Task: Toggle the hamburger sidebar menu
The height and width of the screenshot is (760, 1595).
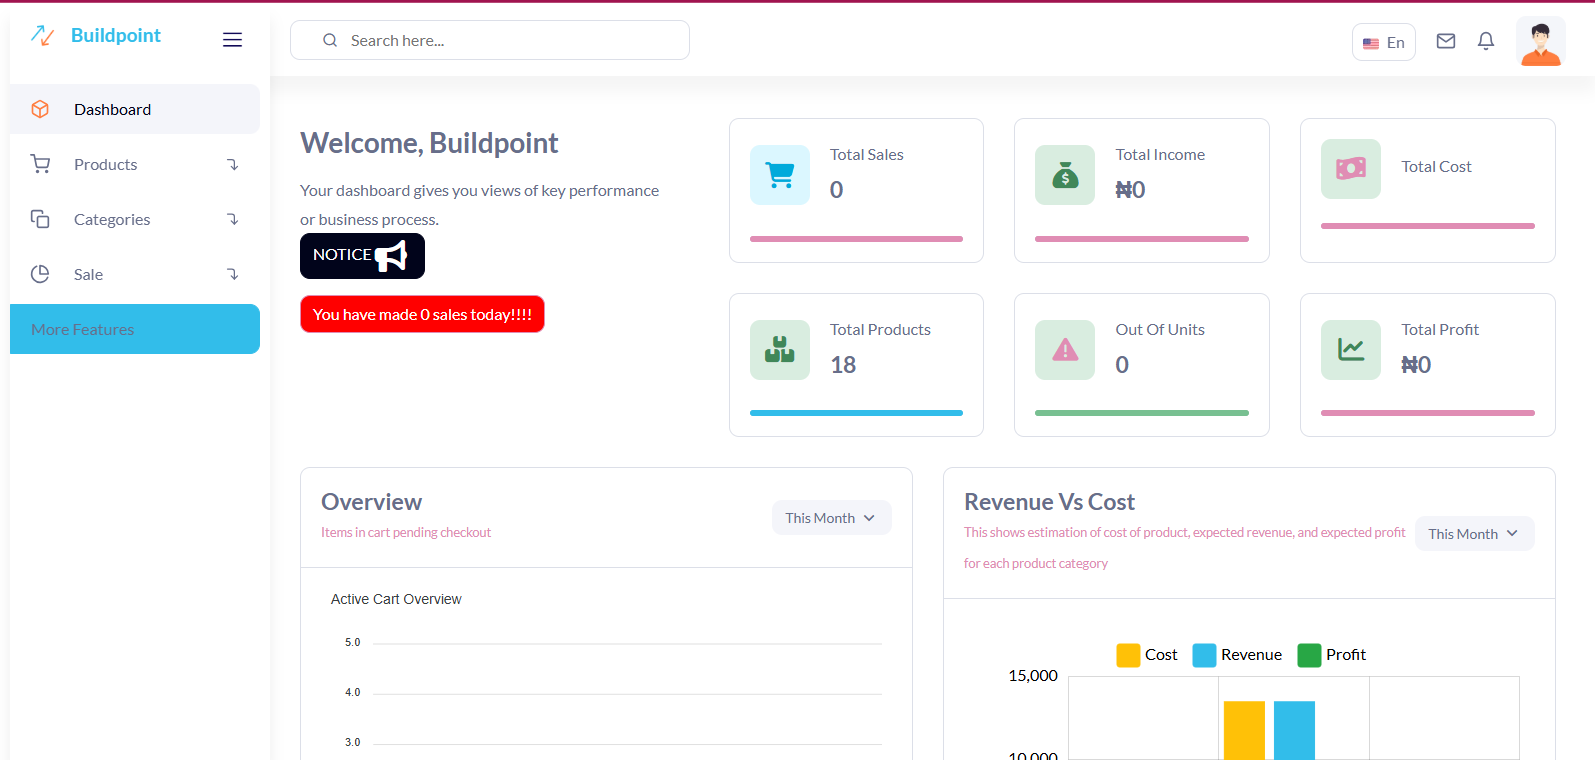Action: (x=232, y=40)
